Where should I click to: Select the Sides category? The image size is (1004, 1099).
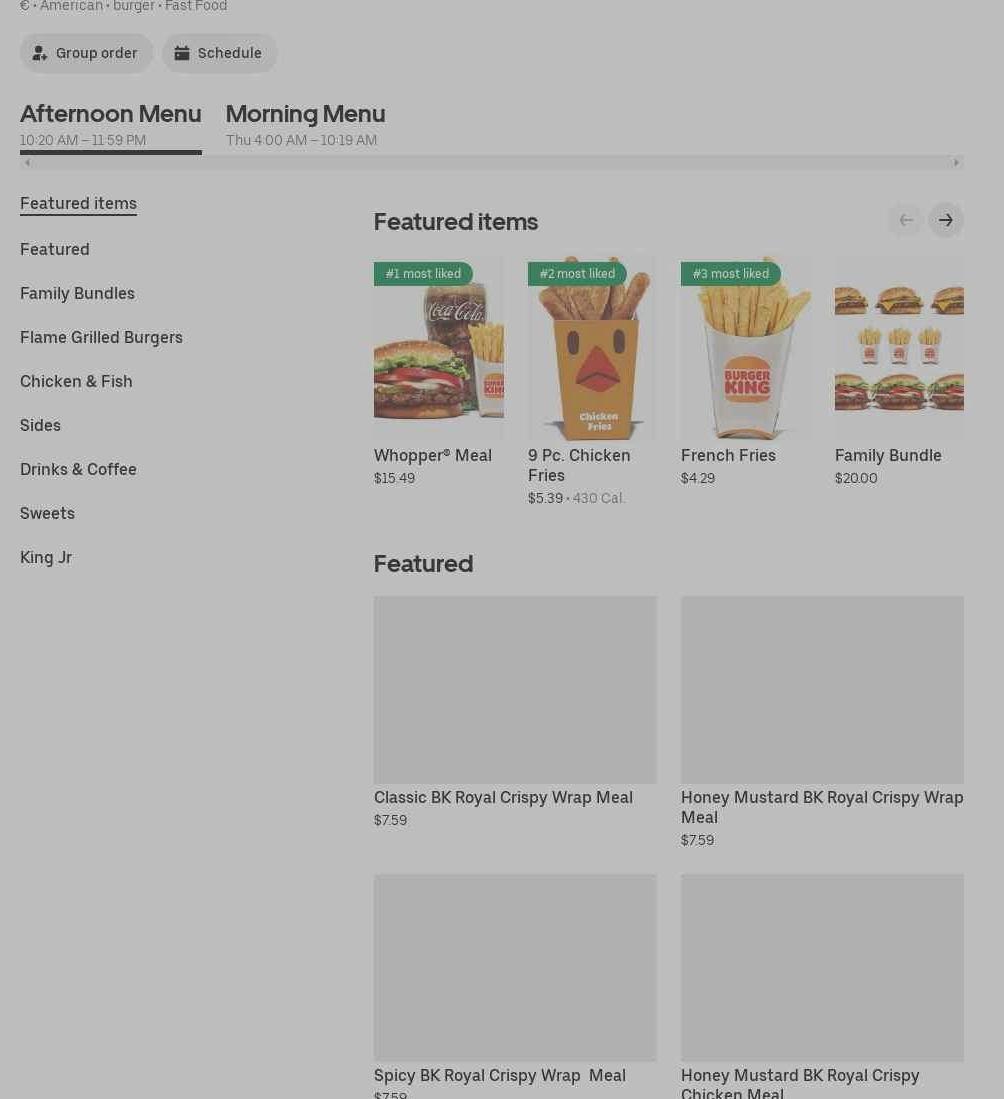40,425
